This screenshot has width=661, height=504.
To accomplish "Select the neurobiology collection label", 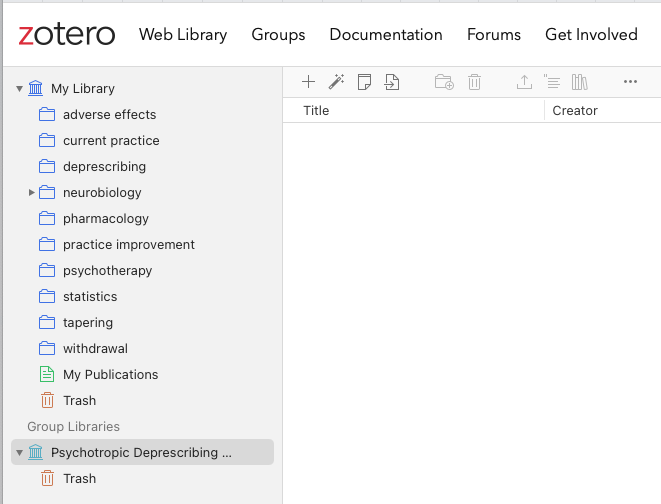I will [102, 193].
